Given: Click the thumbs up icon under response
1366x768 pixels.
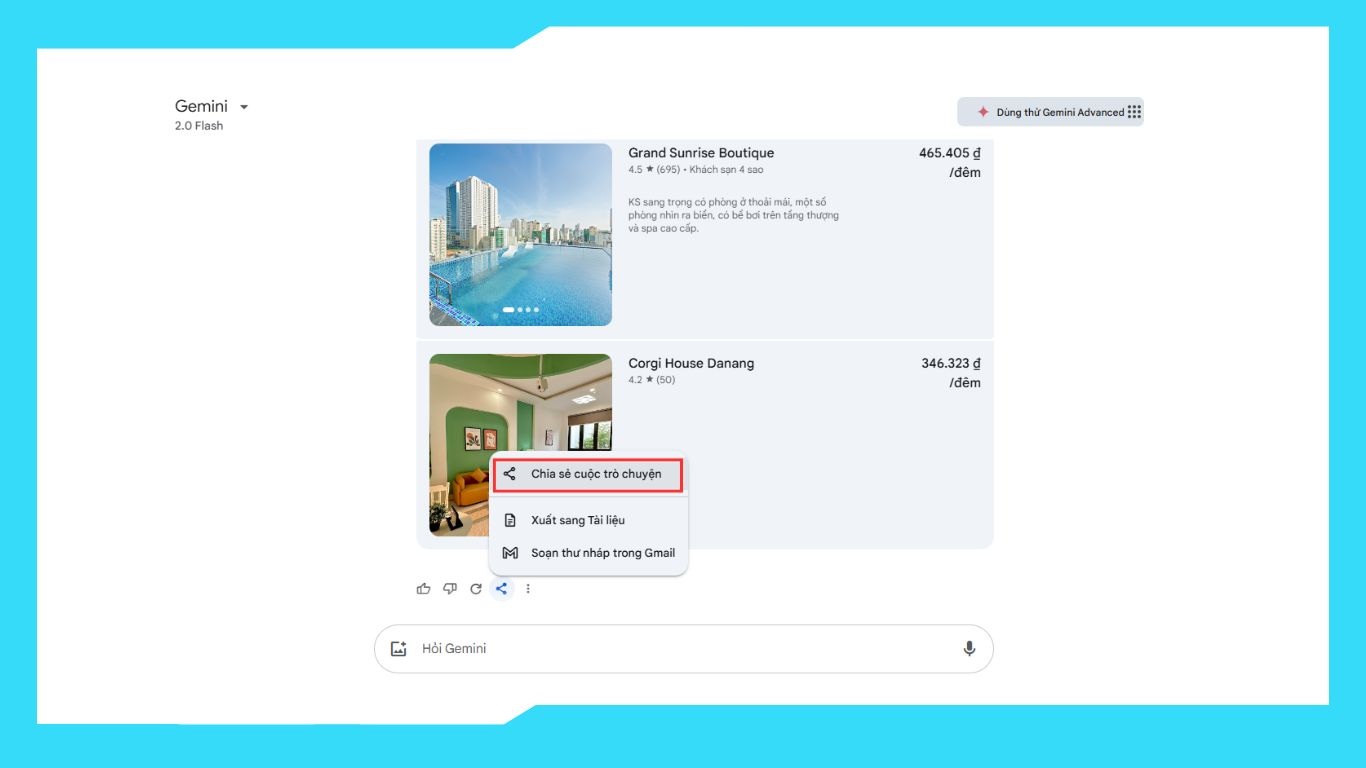Looking at the screenshot, I should (x=423, y=589).
